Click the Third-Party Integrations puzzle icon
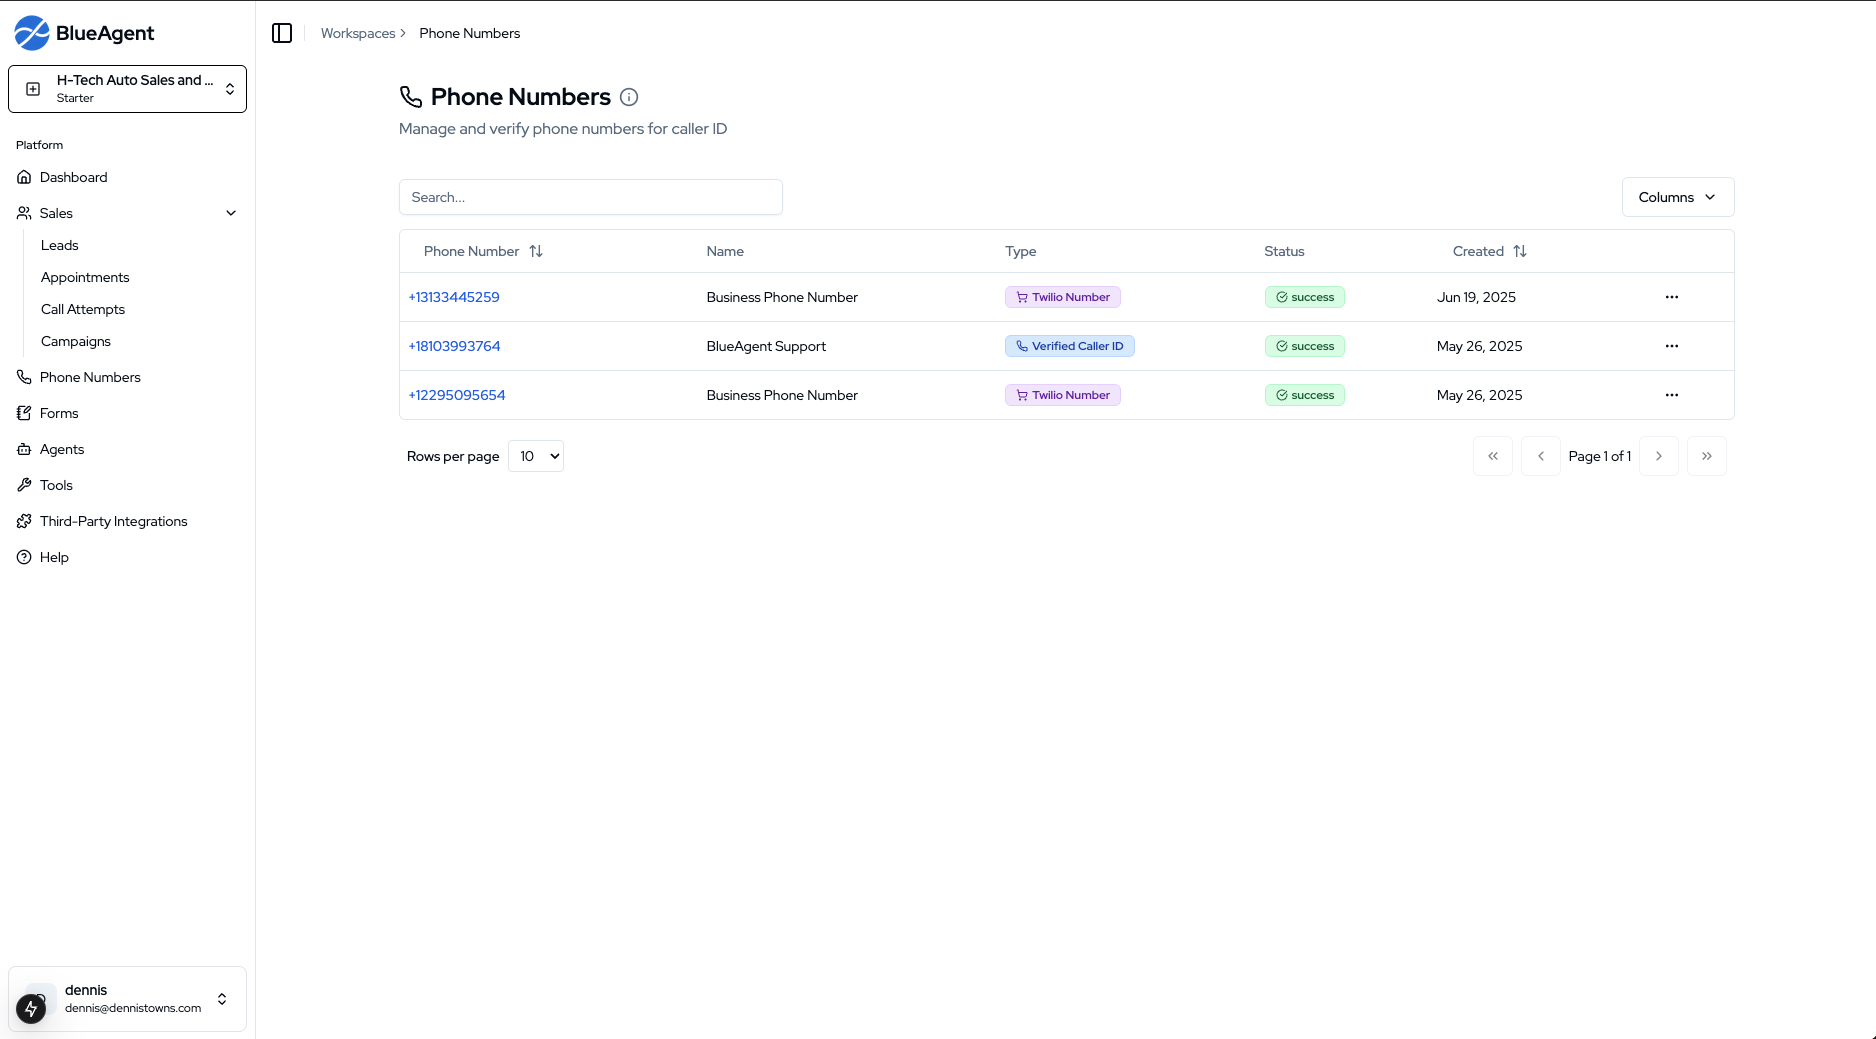Viewport: 1876px width, 1039px height. coord(24,521)
